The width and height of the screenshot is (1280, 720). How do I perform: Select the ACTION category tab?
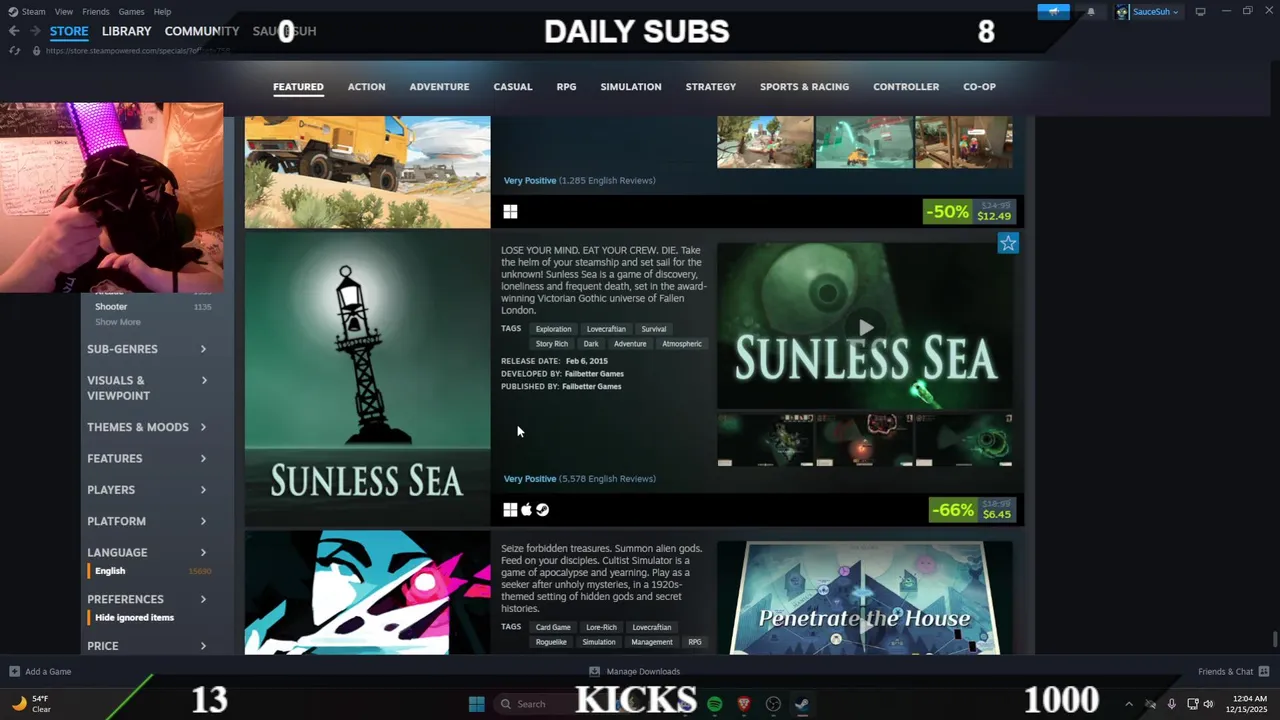click(x=366, y=87)
